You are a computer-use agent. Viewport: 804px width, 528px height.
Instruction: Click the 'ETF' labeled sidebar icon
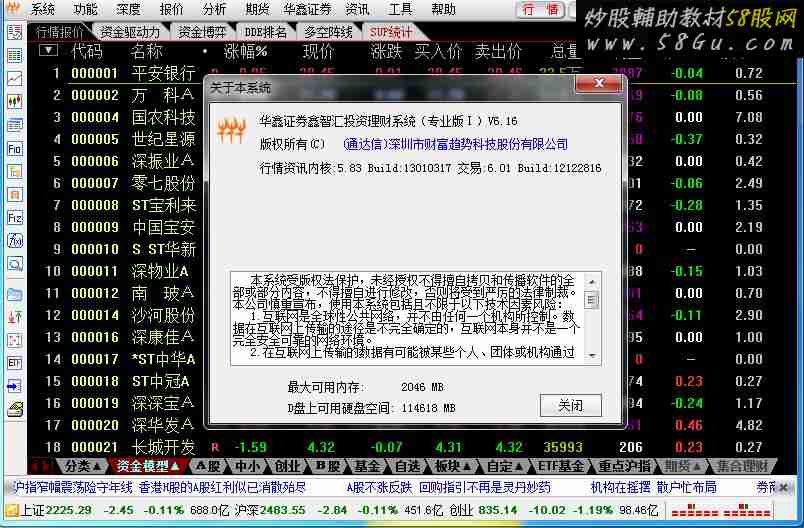[15, 363]
